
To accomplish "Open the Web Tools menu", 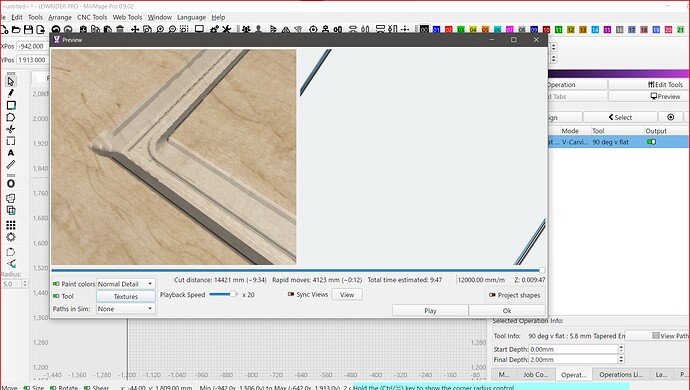I will click(127, 17).
